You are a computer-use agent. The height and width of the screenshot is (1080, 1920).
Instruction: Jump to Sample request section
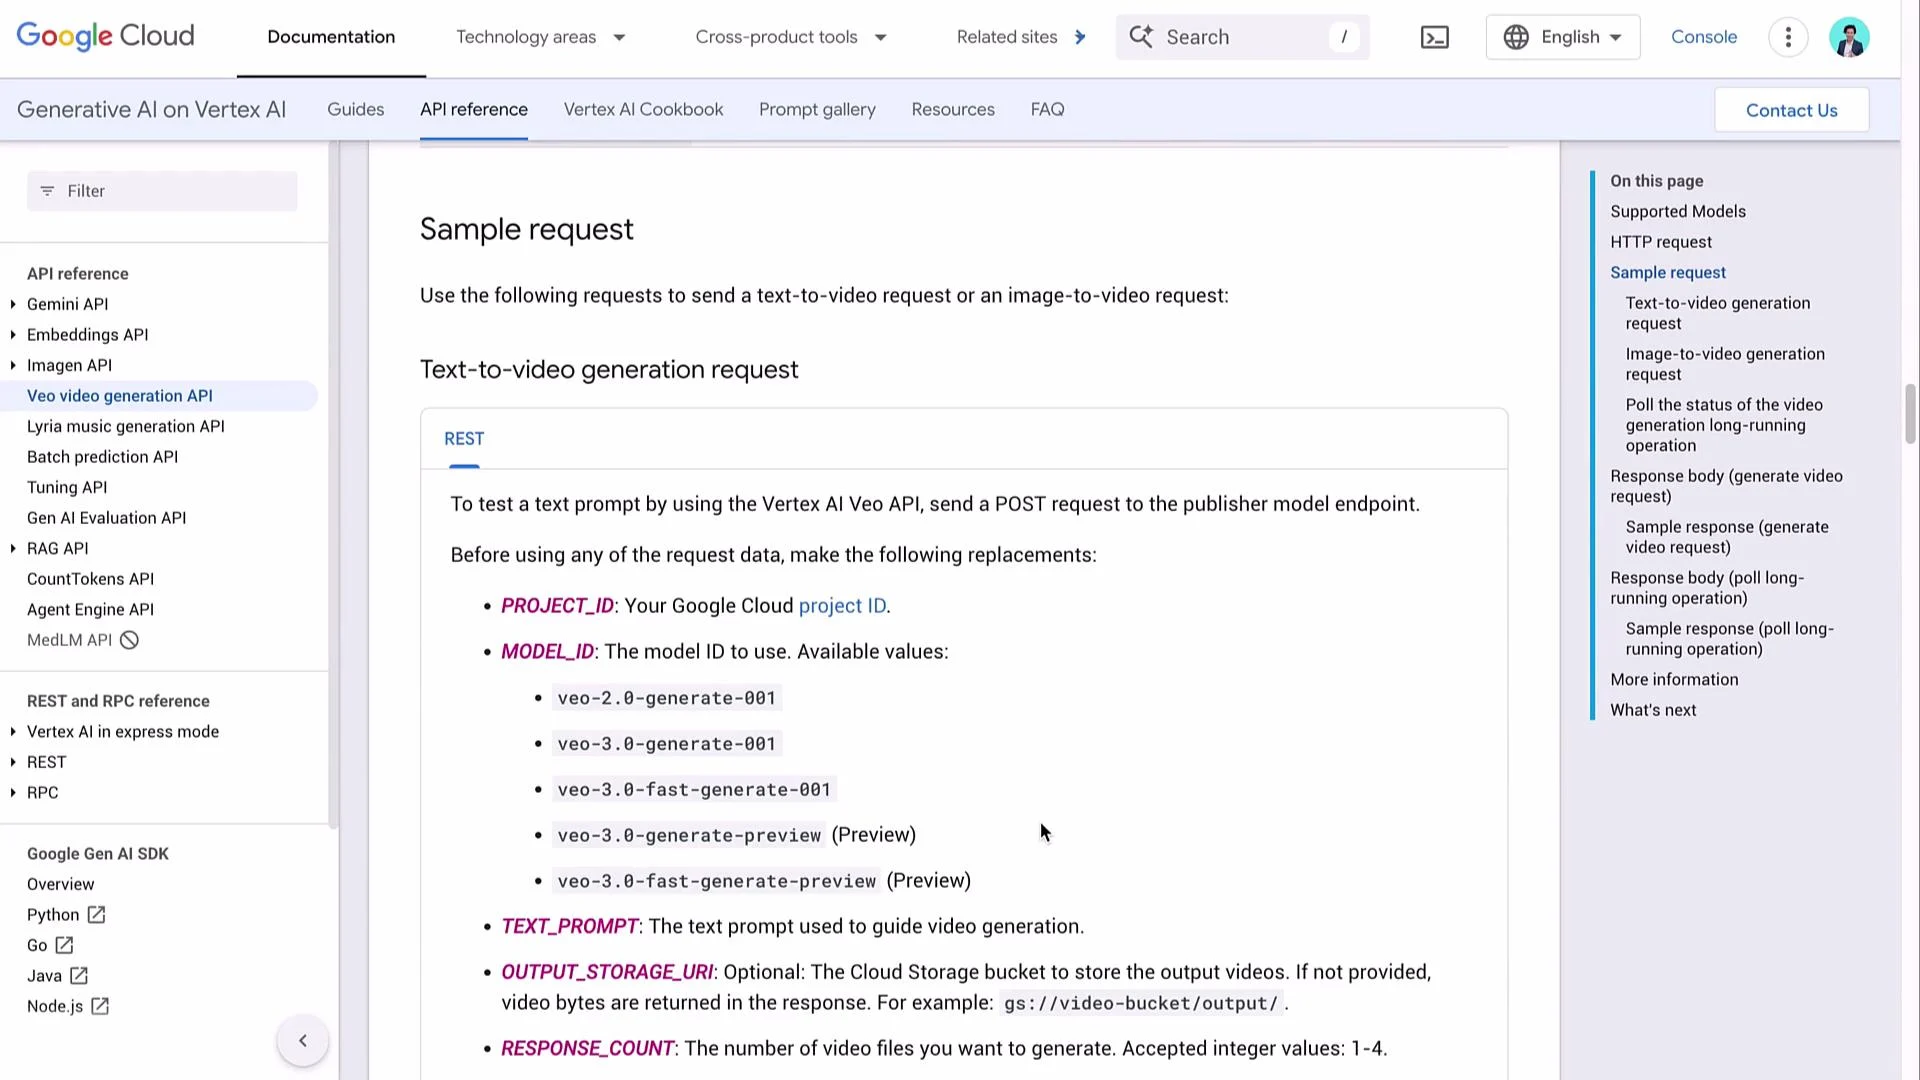[1668, 273]
